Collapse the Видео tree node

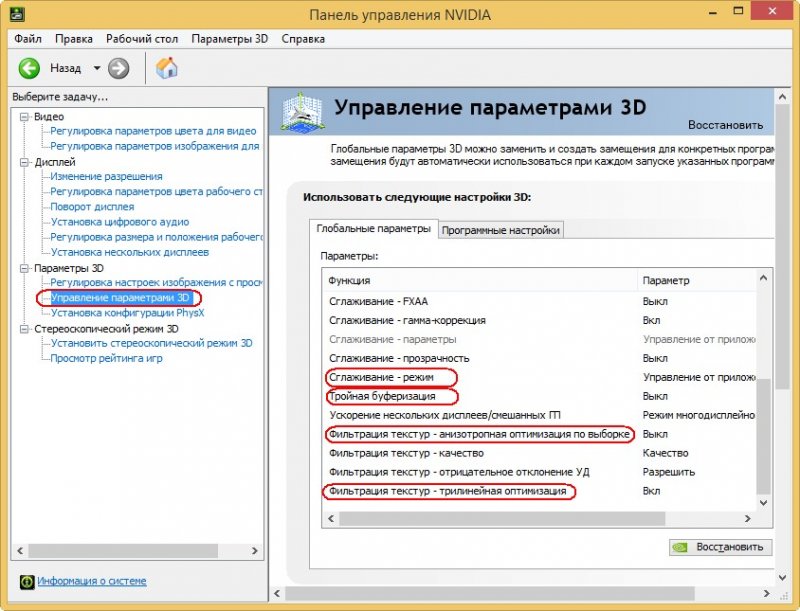[24, 117]
